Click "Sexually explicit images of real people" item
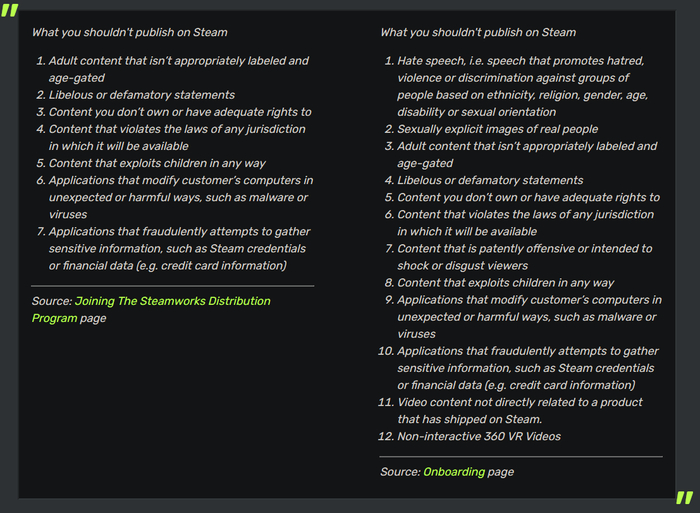 click(x=497, y=129)
